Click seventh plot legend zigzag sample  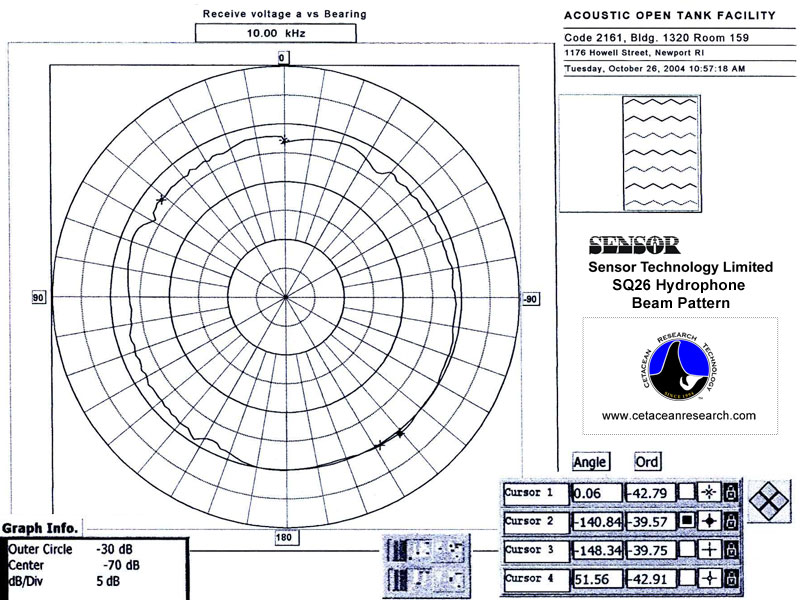coord(661,203)
